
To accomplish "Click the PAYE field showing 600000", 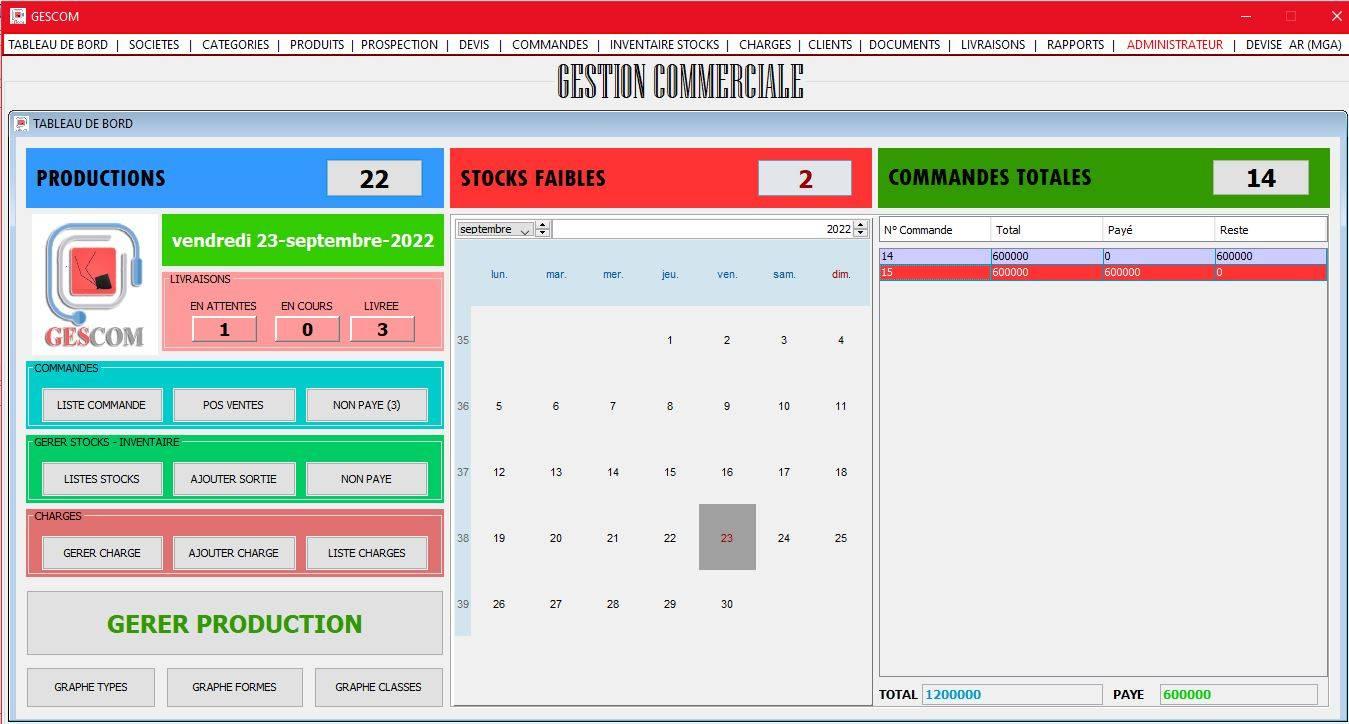I will coord(1238,694).
